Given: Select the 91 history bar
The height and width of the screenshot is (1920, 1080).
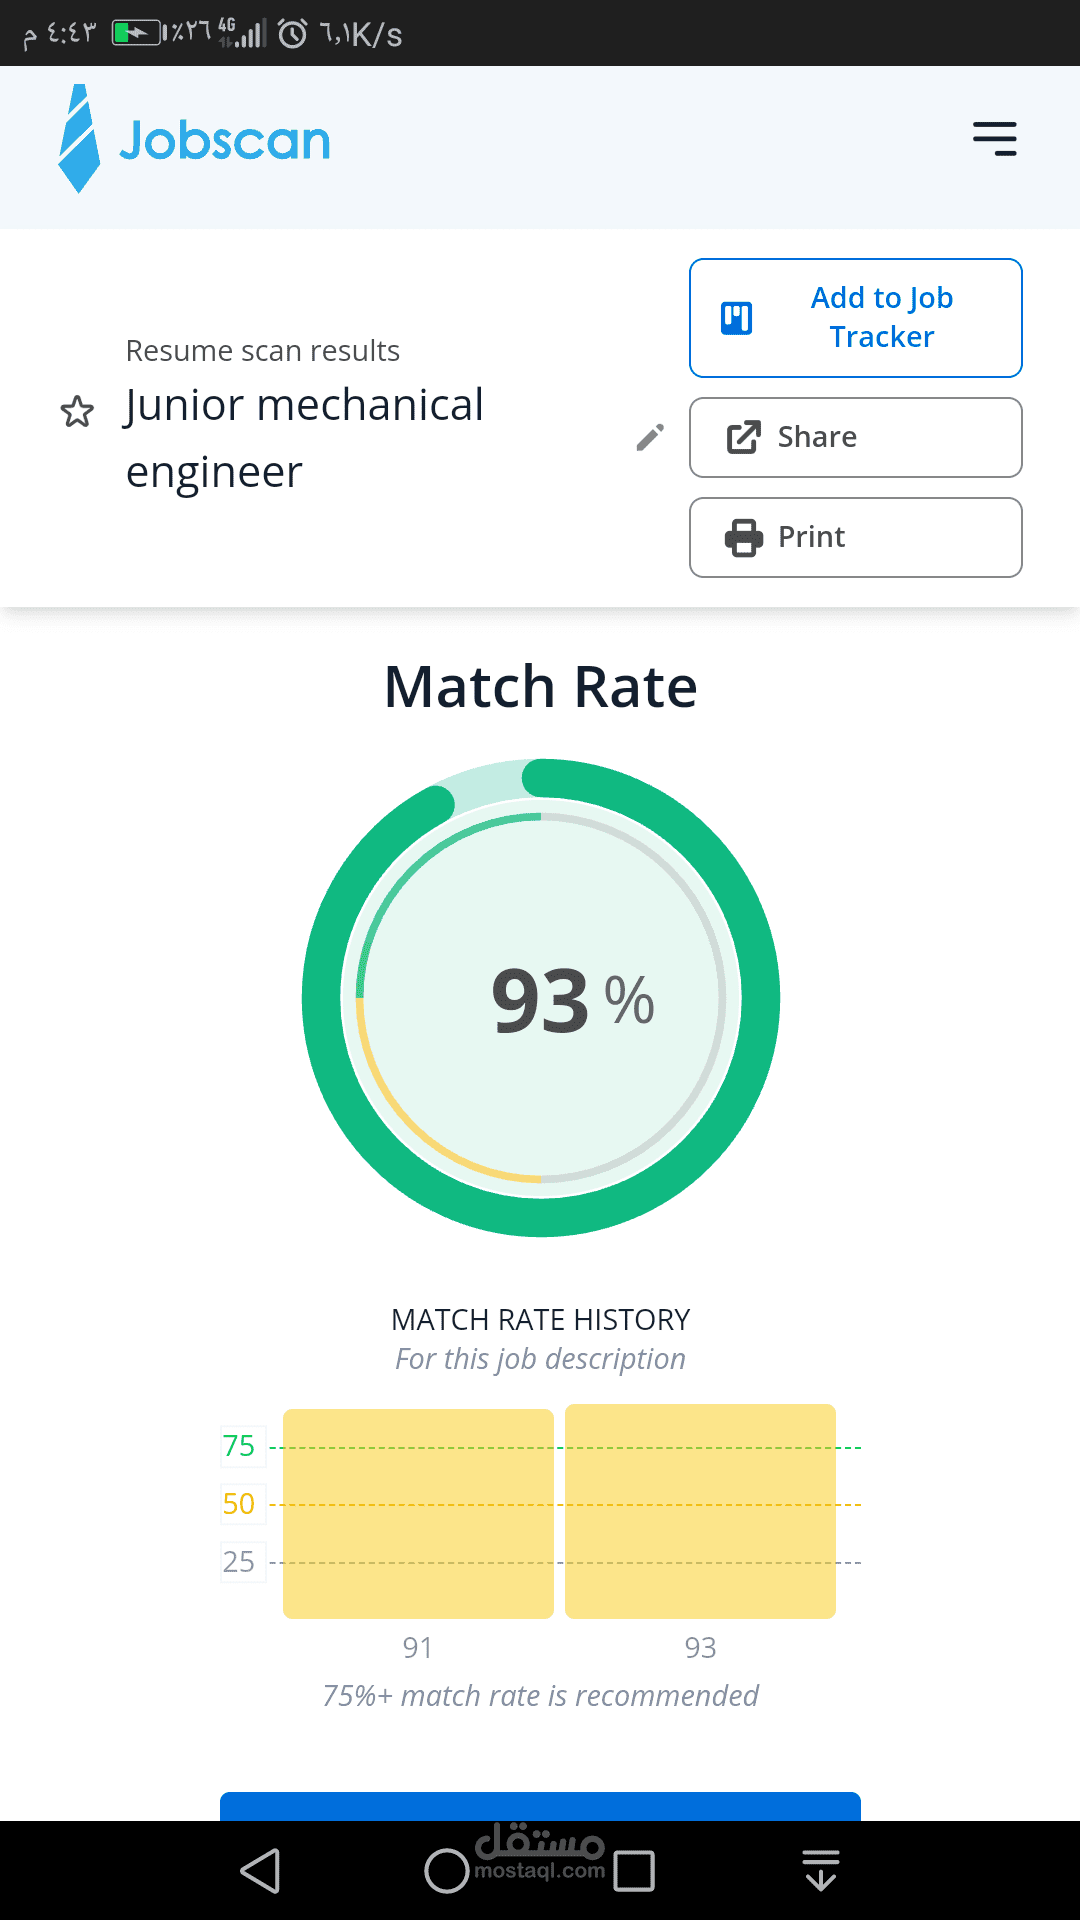Looking at the screenshot, I should pyautogui.click(x=418, y=1513).
